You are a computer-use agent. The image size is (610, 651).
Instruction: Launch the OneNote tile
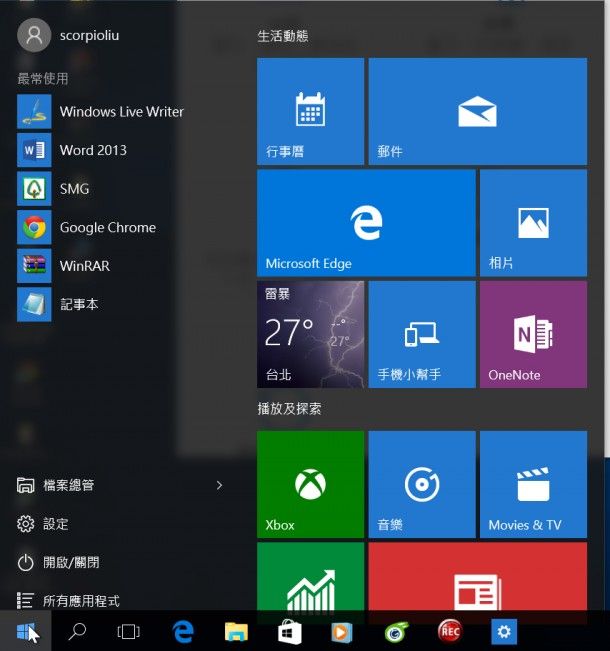(x=533, y=335)
